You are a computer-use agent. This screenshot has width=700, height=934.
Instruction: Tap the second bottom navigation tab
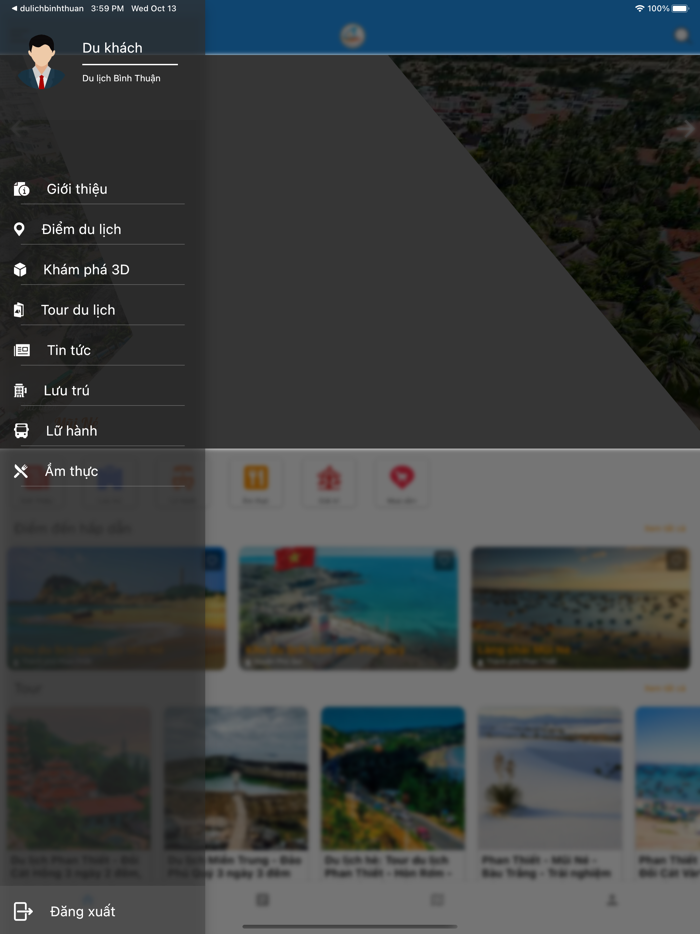262,900
